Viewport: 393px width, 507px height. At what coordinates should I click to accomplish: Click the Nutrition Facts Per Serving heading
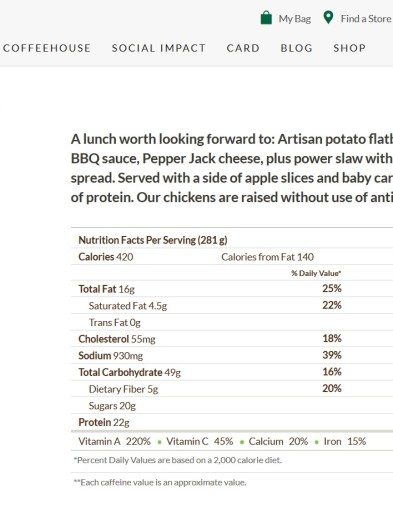(153, 240)
